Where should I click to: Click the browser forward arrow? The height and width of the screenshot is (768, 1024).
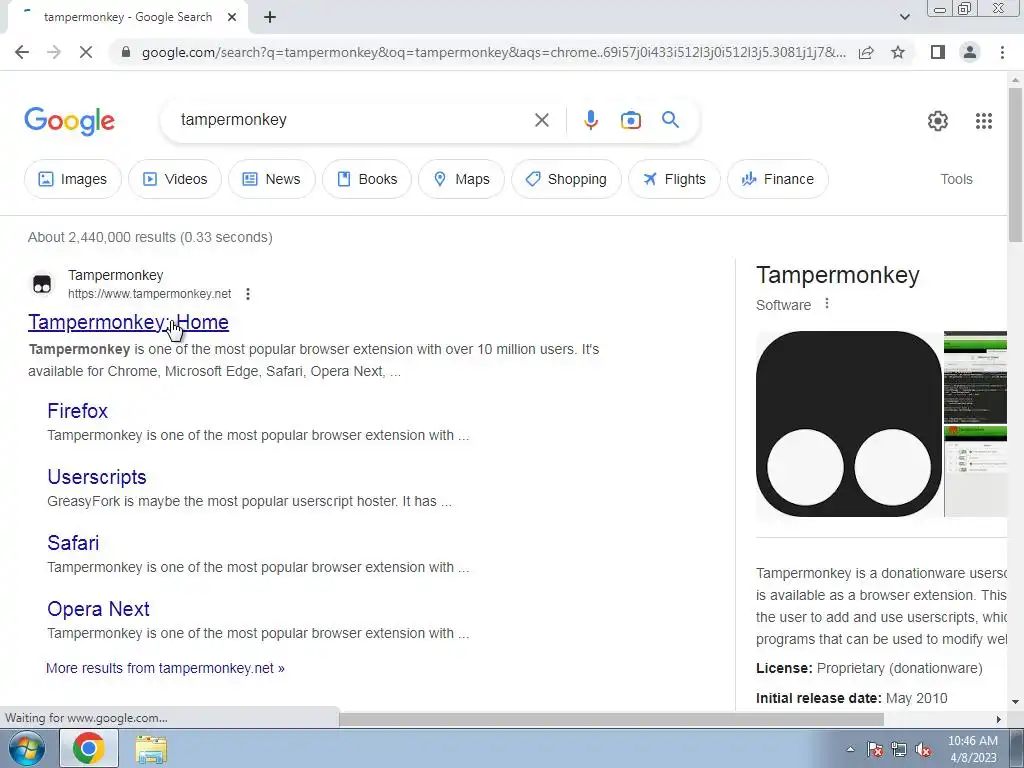(x=54, y=52)
